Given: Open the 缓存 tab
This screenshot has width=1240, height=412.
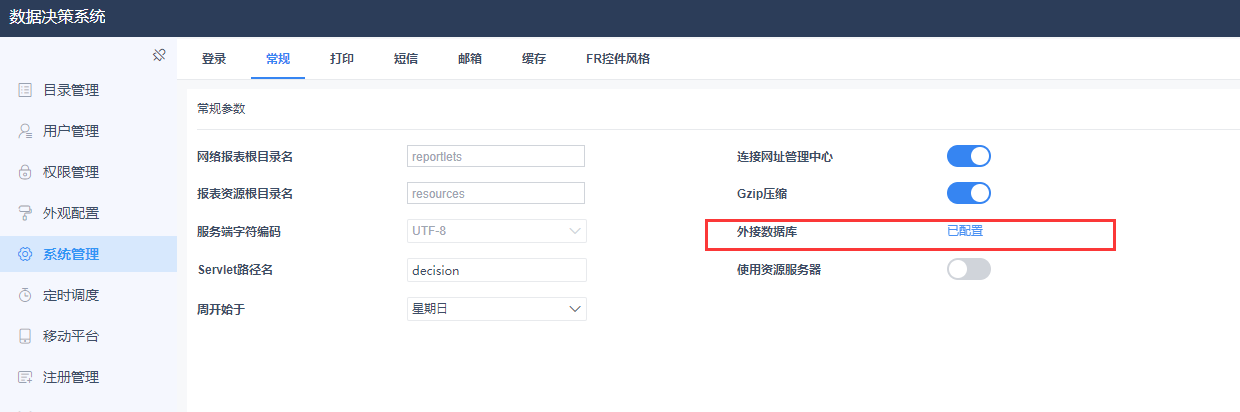Looking at the screenshot, I should pos(534,59).
